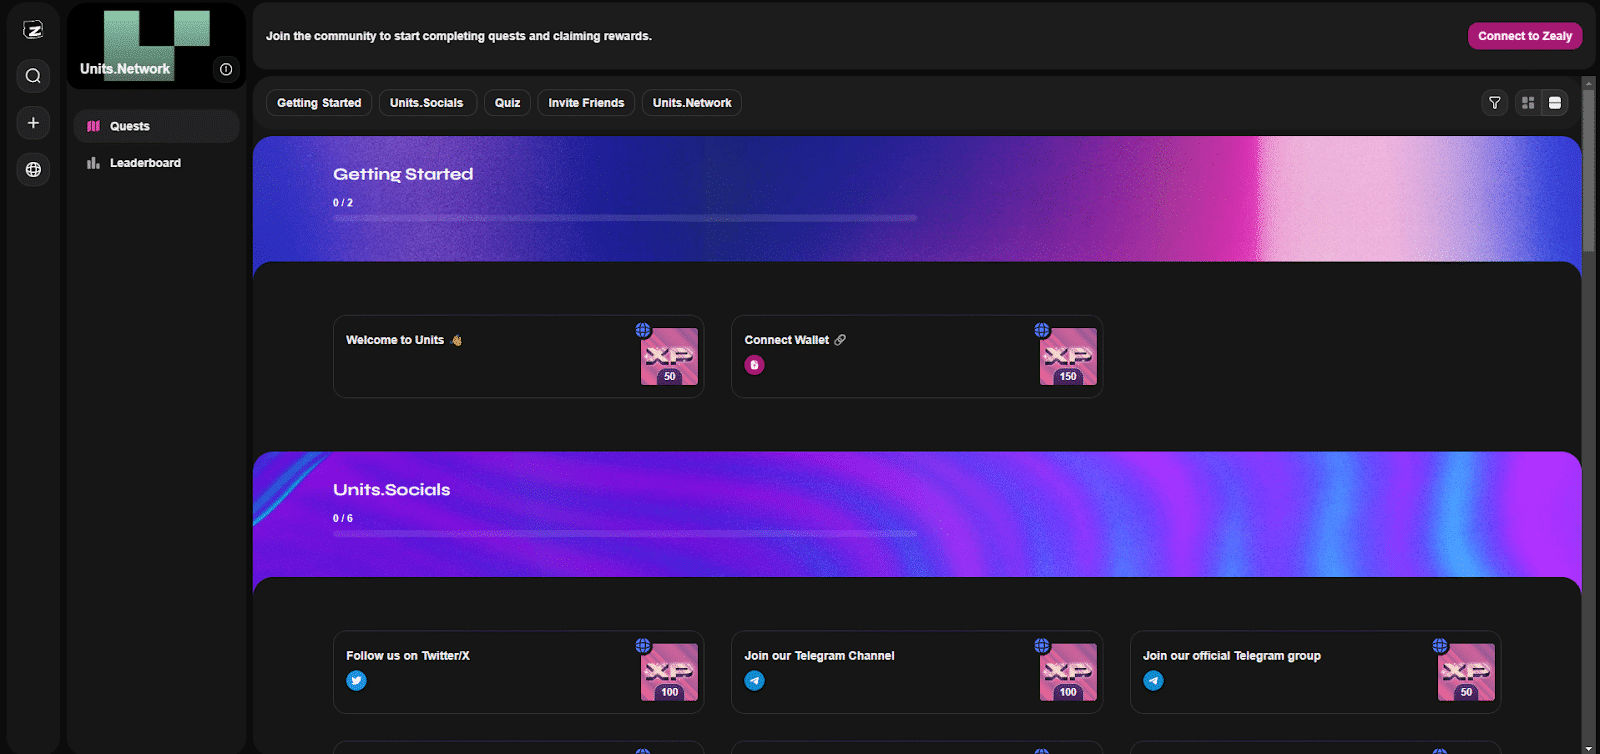This screenshot has height=754, width=1600.
Task: Open the Connect Wallet quest card
Action: (x=917, y=357)
